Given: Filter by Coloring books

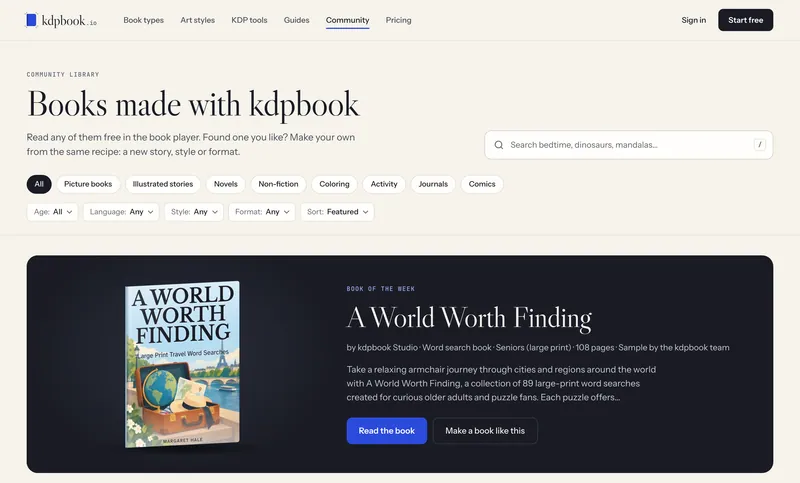Looking at the screenshot, I should [334, 184].
